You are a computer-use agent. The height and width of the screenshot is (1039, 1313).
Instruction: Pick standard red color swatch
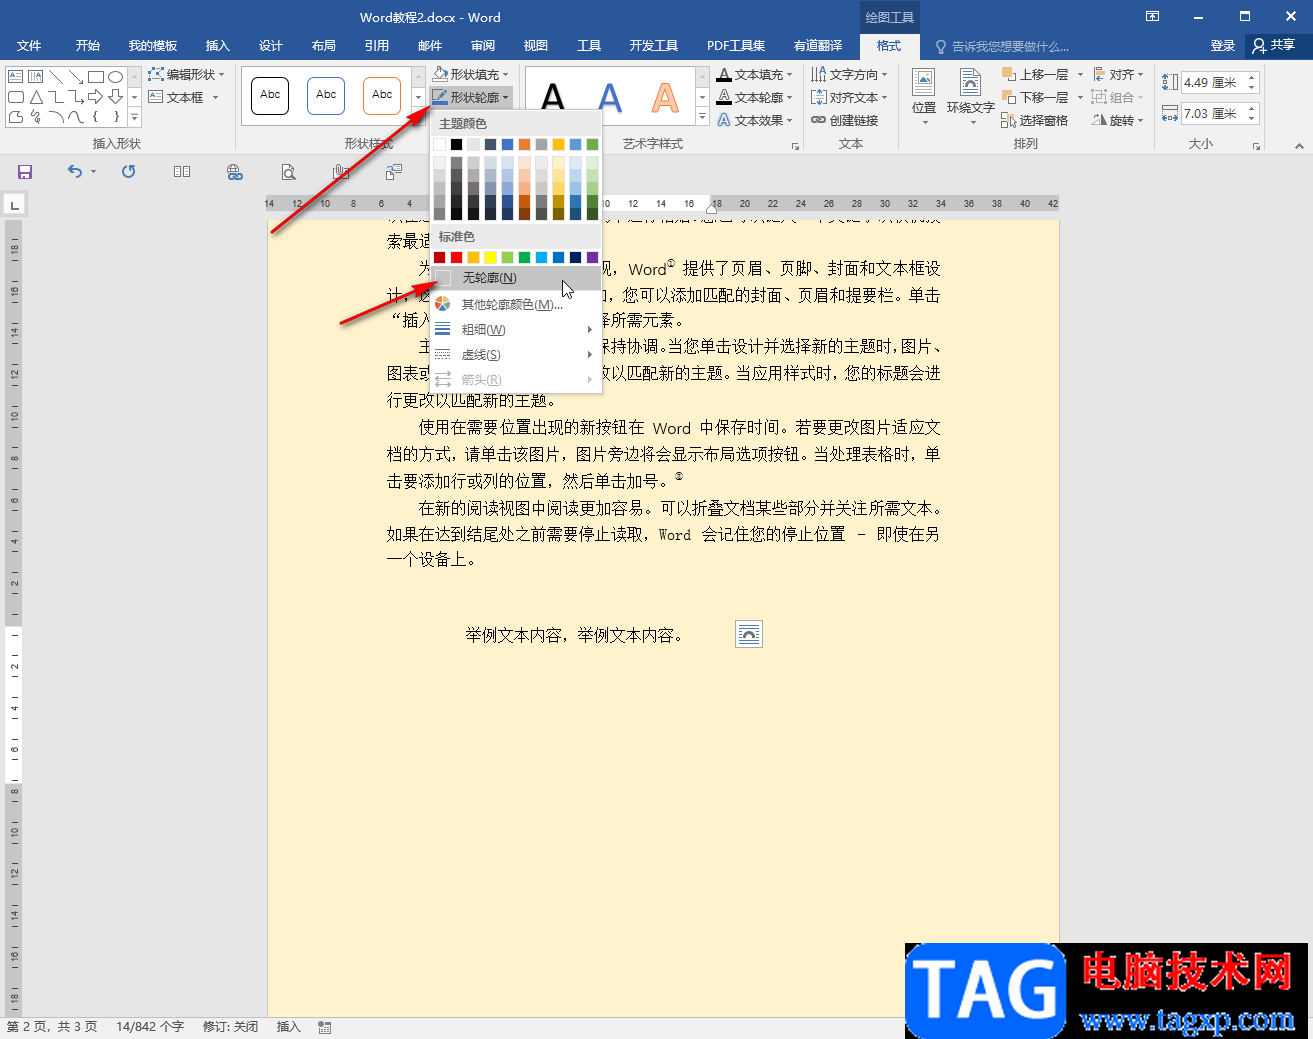pos(456,258)
